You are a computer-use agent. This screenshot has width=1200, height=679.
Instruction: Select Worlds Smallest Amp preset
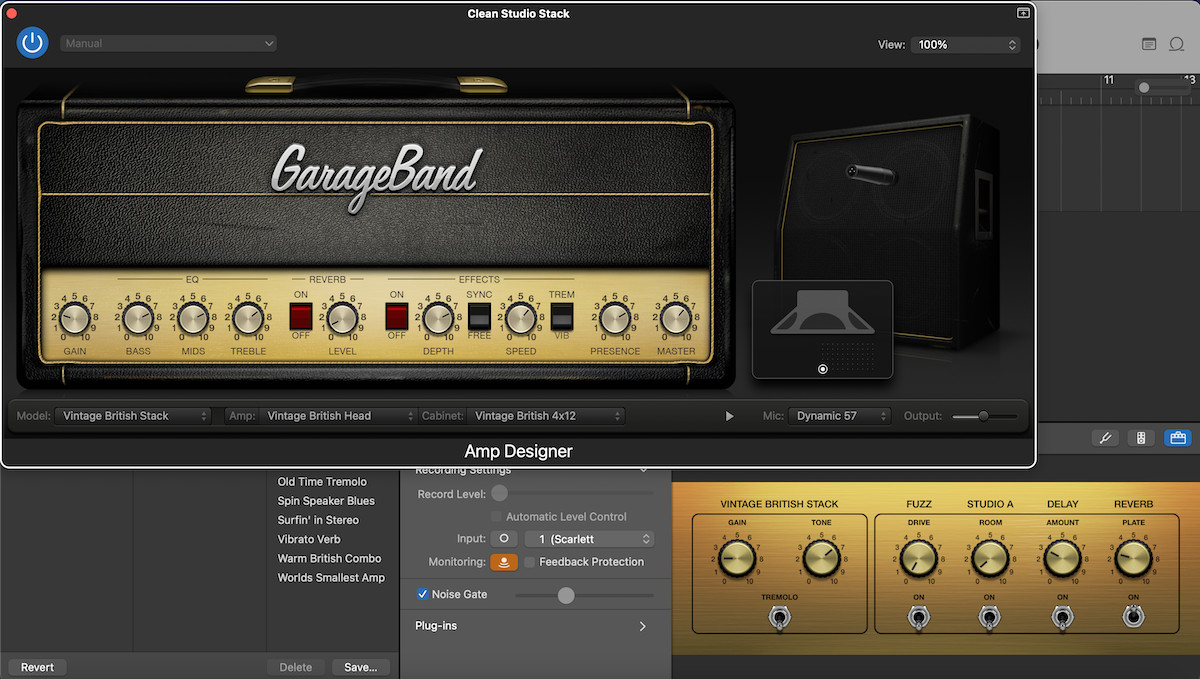(331, 577)
